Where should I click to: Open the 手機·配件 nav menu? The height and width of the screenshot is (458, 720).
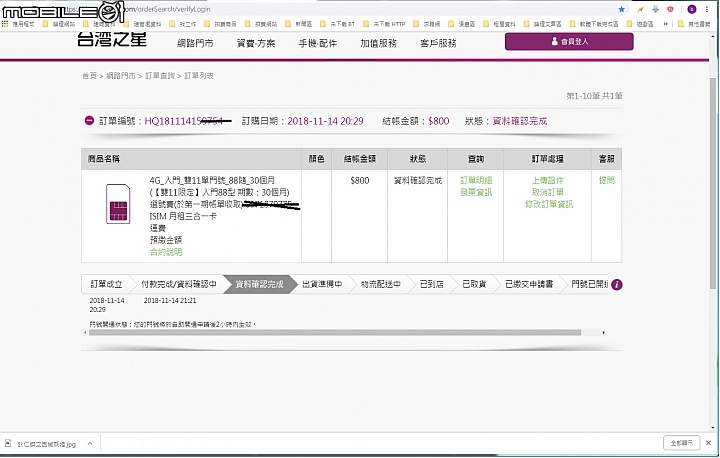pos(317,43)
